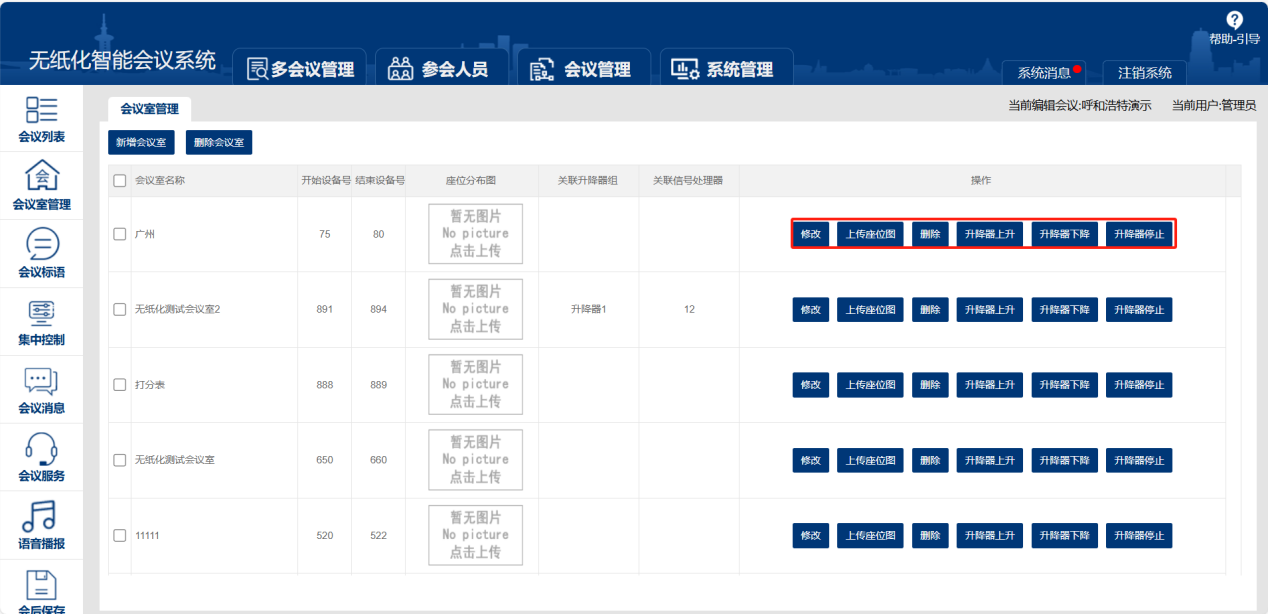Click the room name 广州
This screenshot has width=1268, height=614.
pos(144,234)
